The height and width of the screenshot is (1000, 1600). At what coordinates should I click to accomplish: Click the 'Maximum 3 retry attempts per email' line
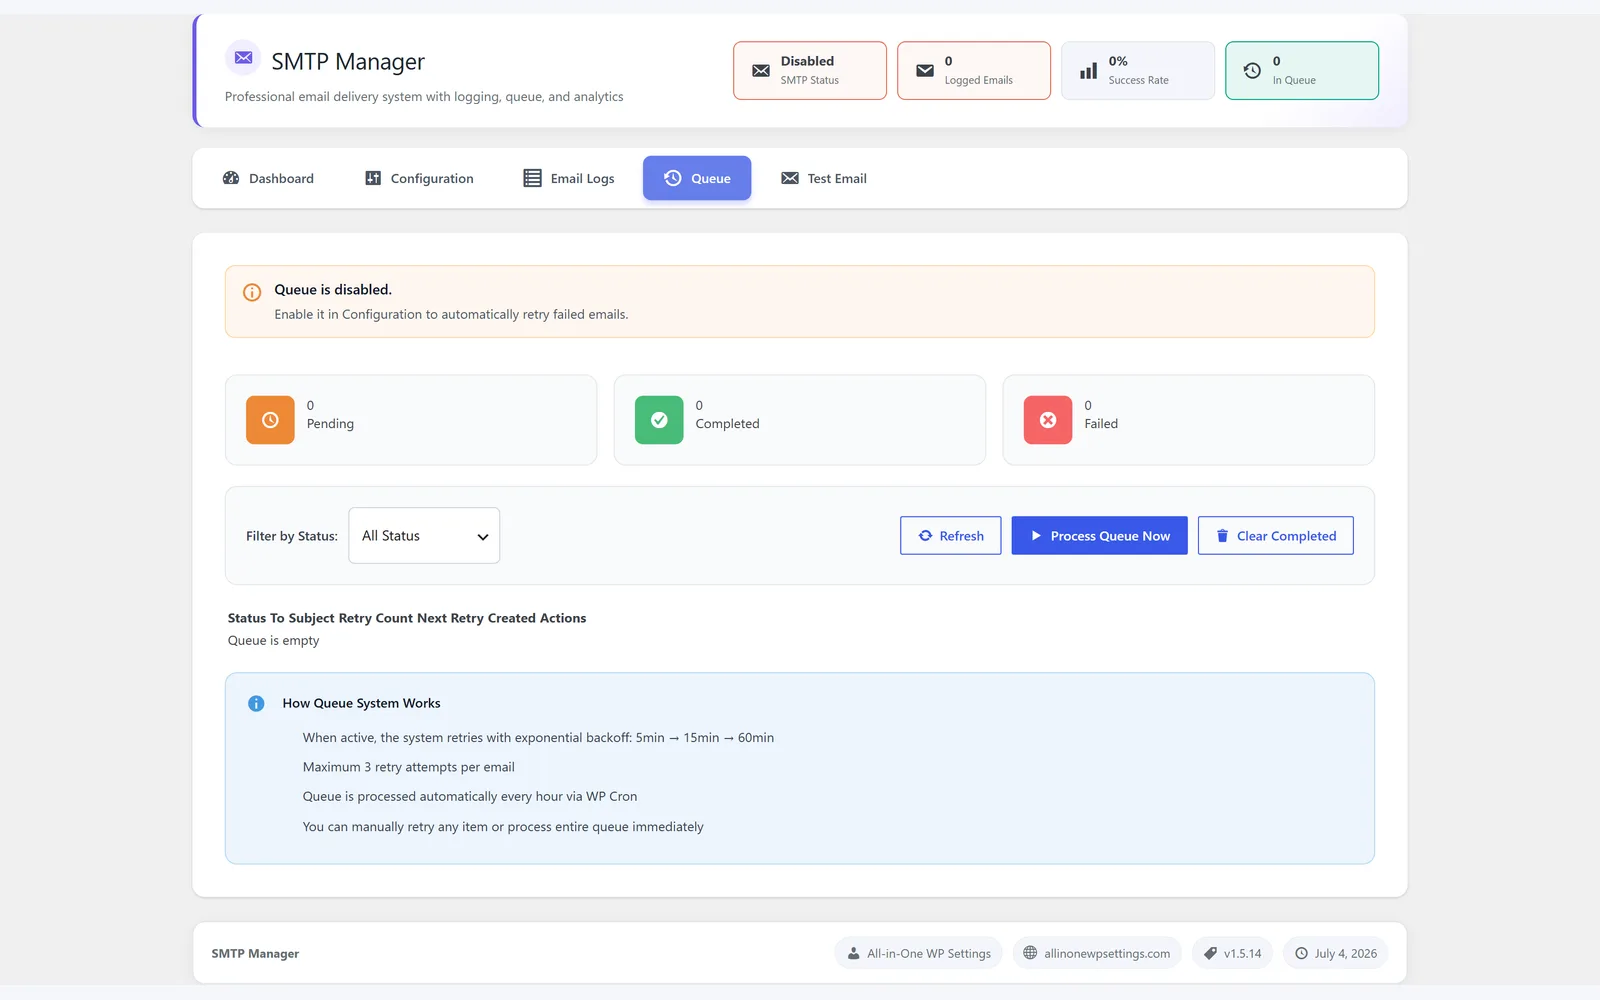click(409, 767)
